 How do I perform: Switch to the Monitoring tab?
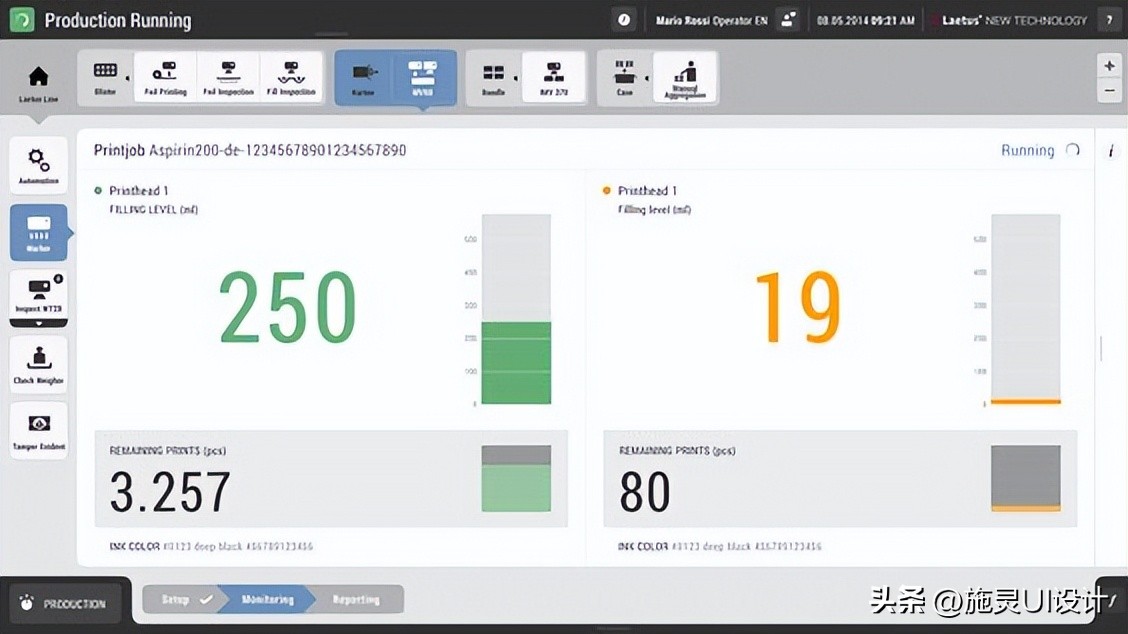coord(266,599)
